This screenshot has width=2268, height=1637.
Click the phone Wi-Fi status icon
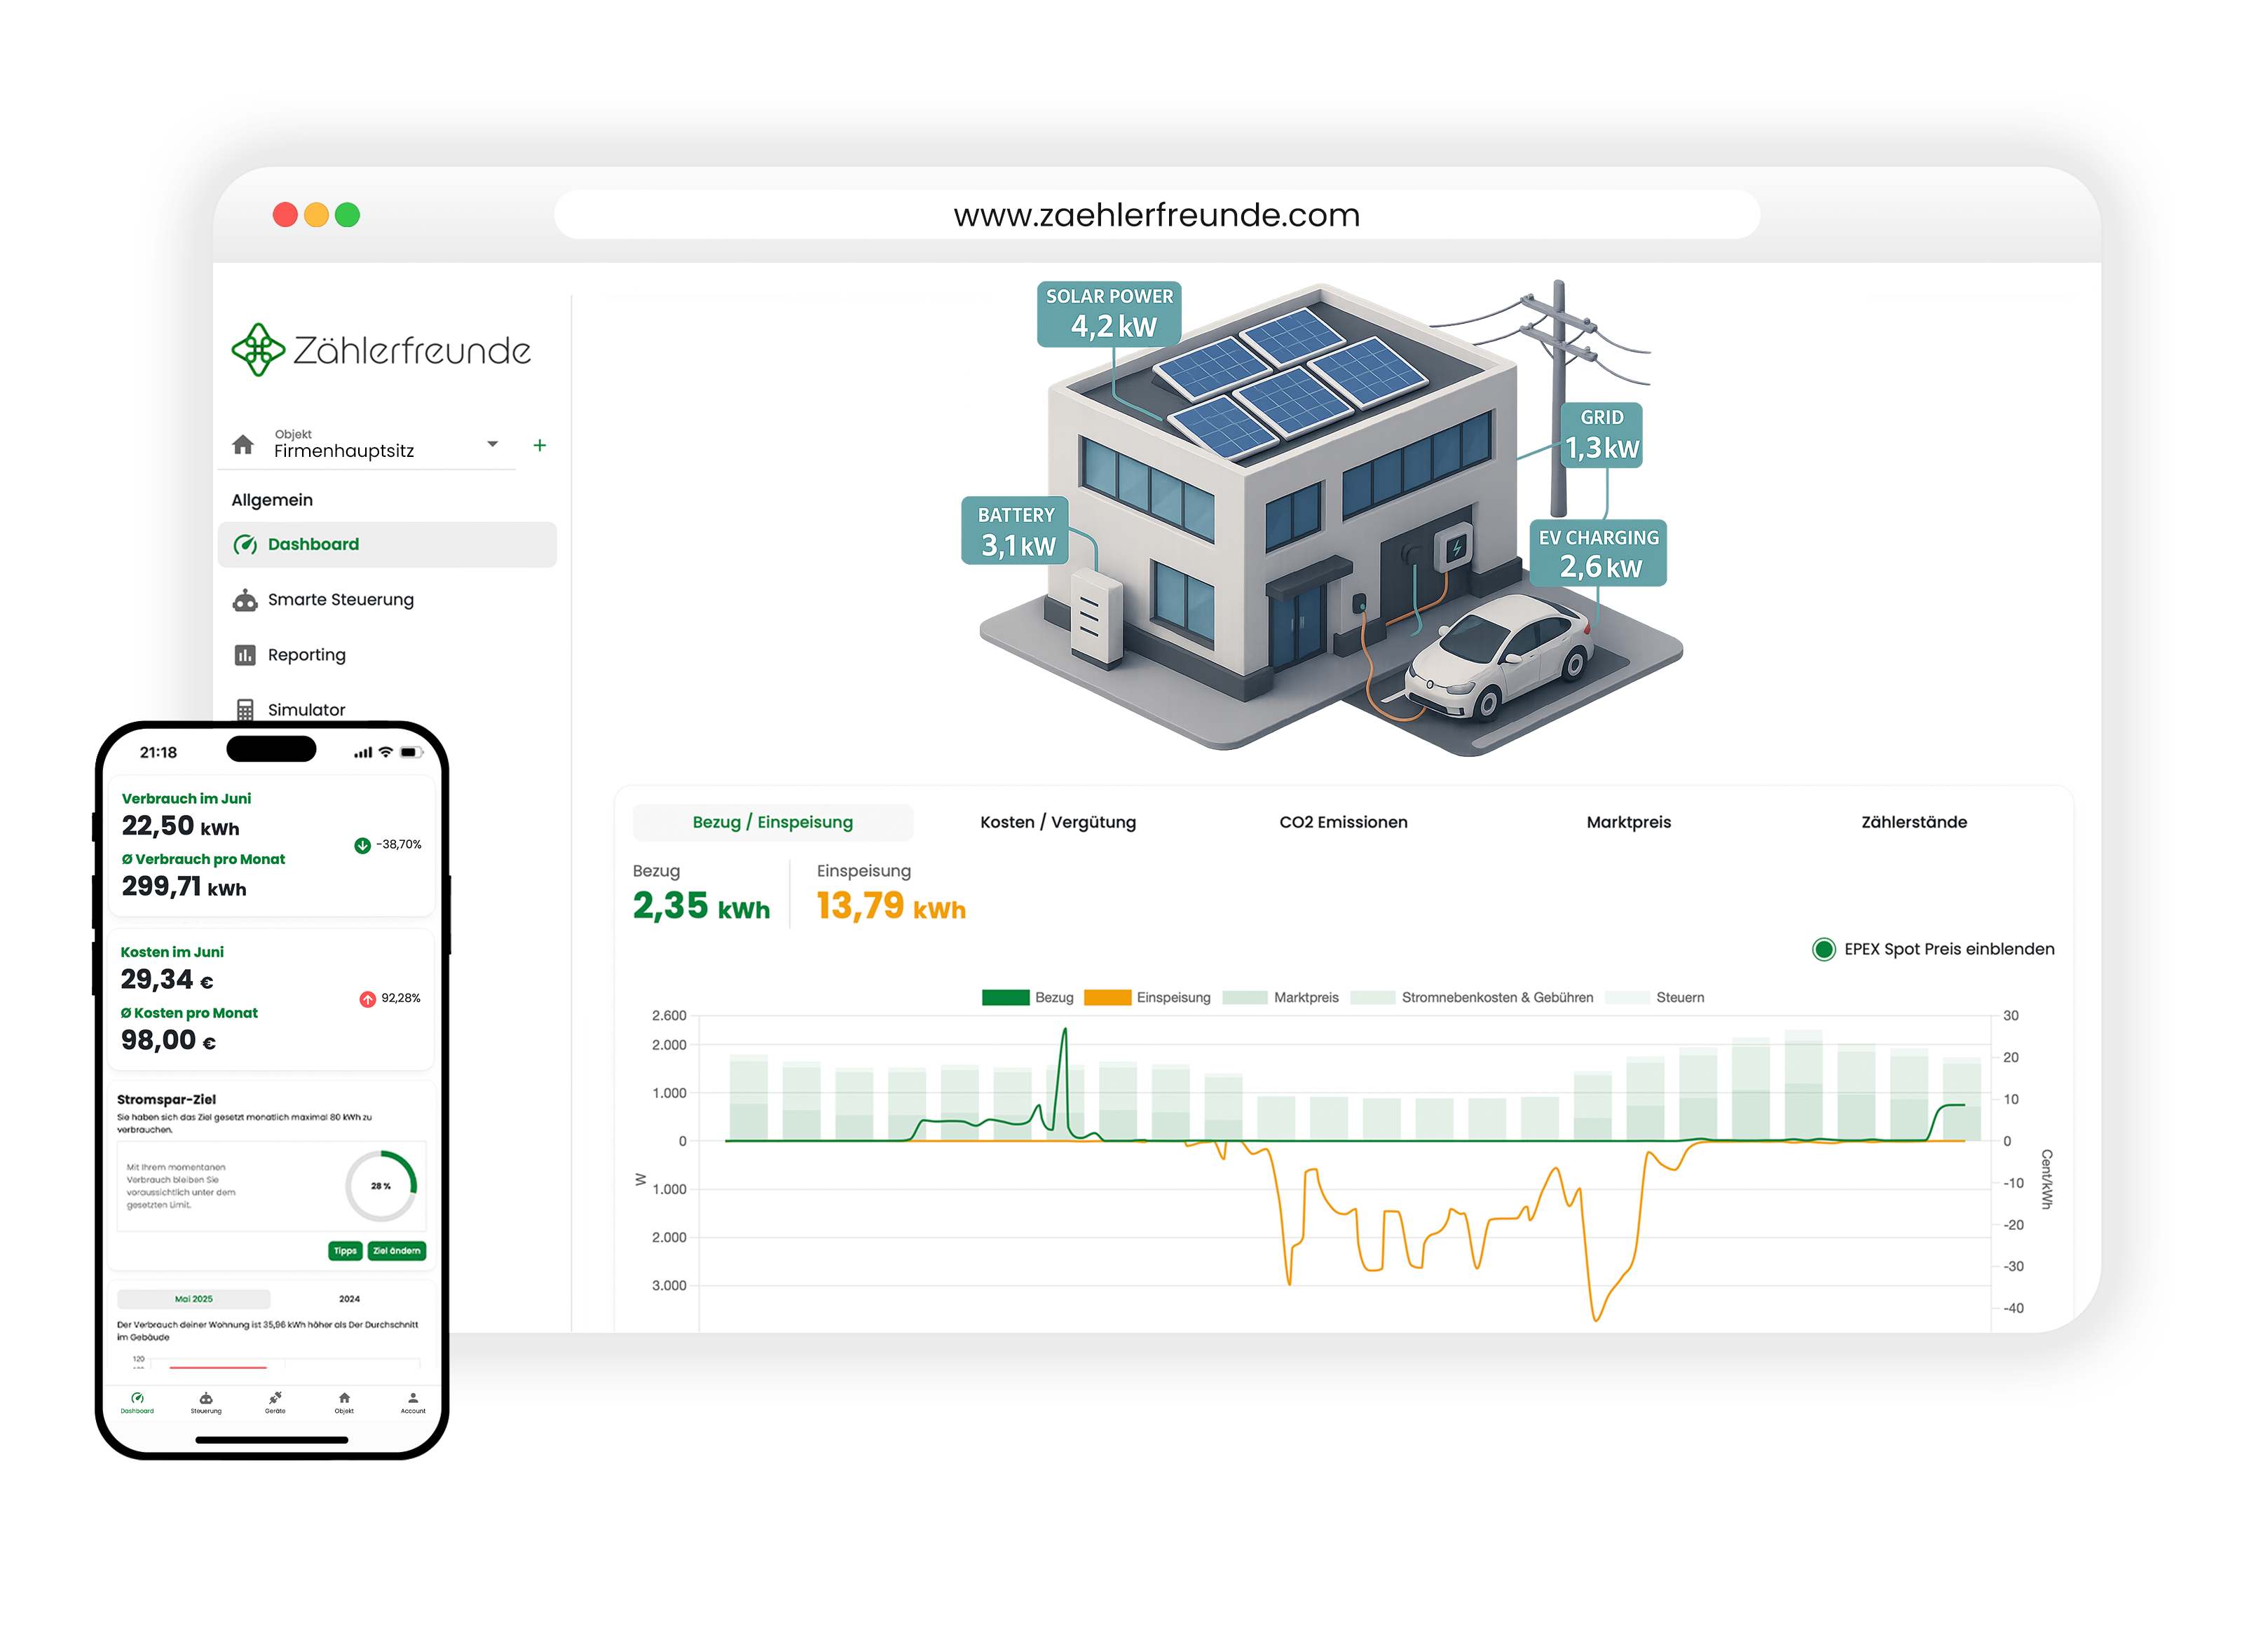(385, 752)
